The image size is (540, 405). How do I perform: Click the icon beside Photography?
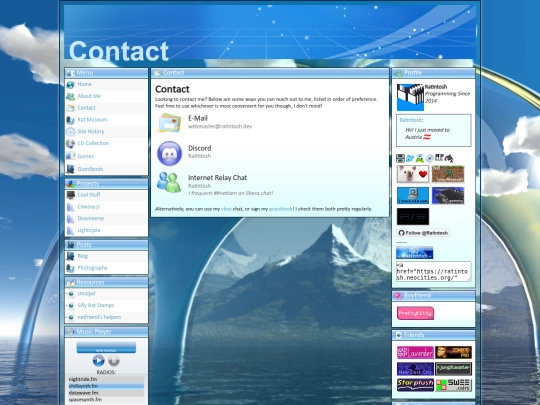click(71, 268)
